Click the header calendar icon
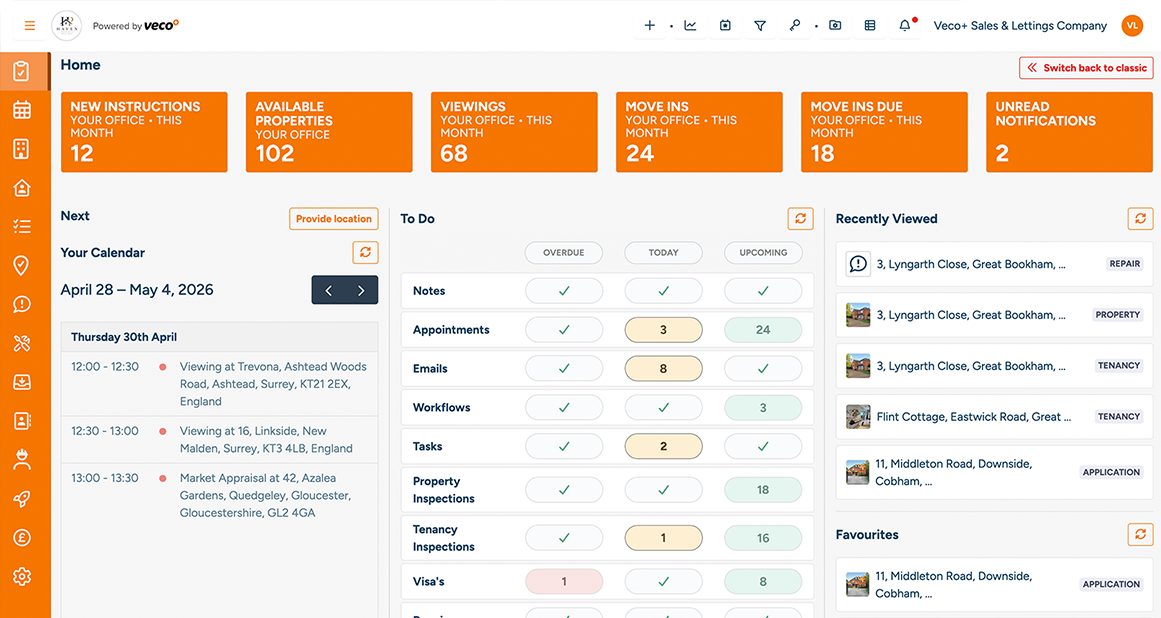The image size is (1161, 618). (725, 26)
